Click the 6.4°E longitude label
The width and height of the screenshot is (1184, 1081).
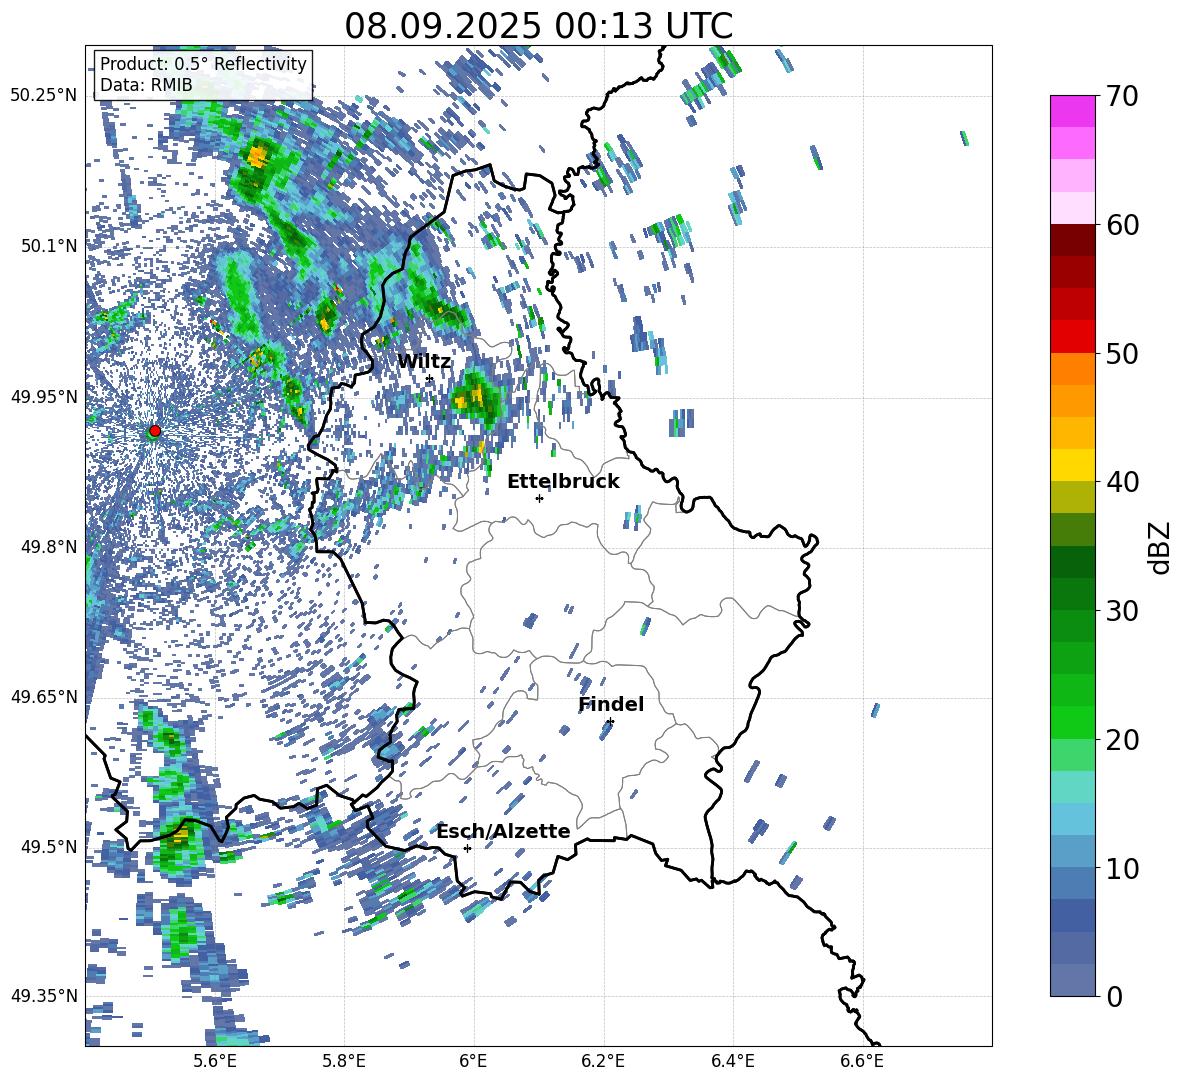pos(732,1061)
